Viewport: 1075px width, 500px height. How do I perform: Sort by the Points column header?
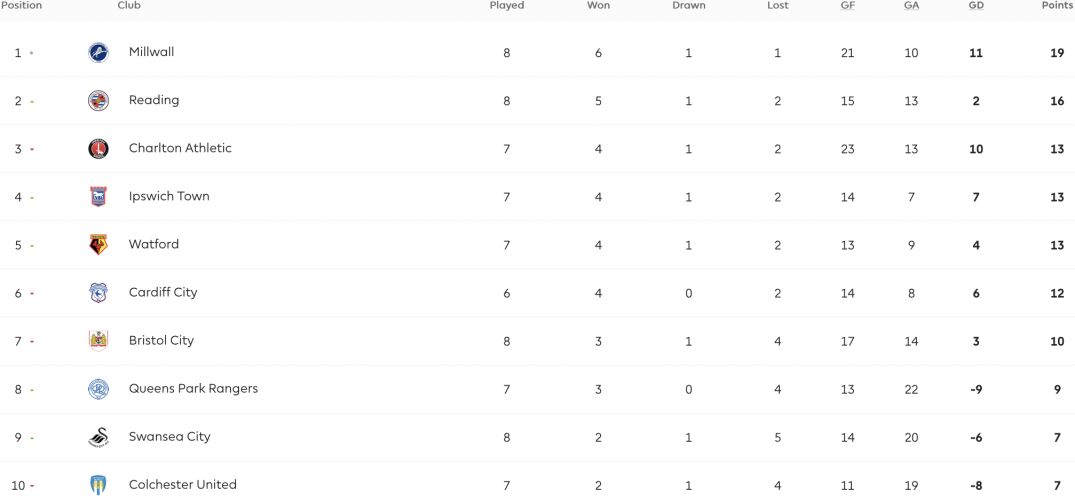[x=1057, y=5]
